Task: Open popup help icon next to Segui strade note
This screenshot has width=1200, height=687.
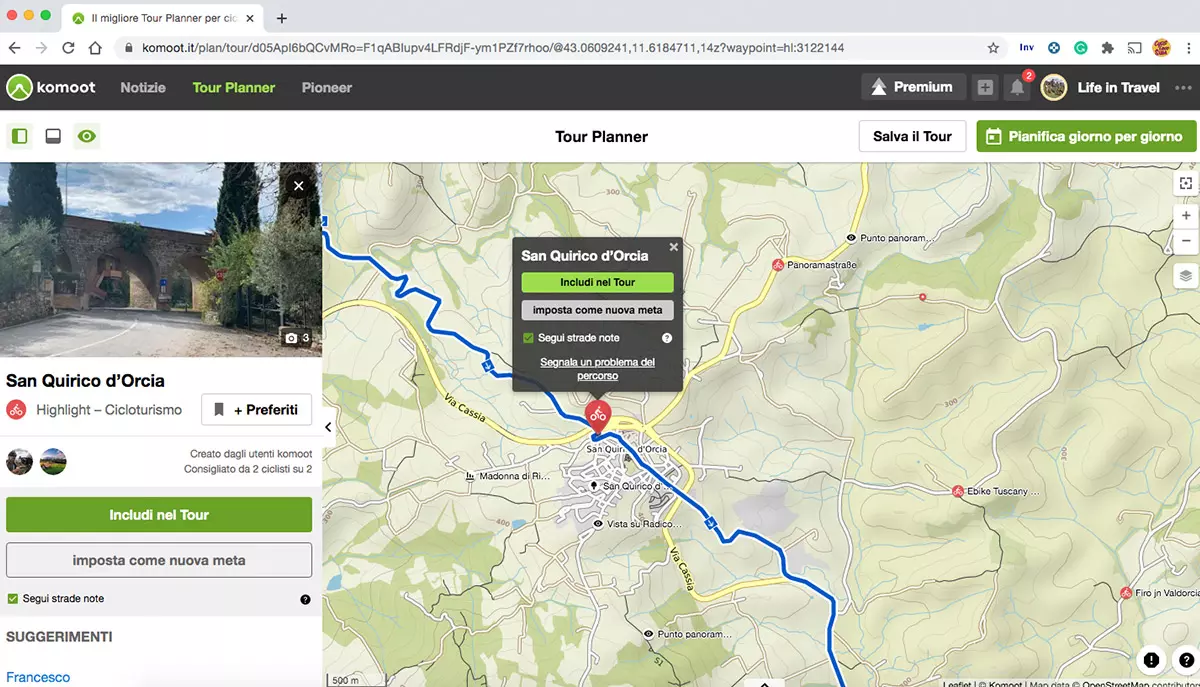Action: [667, 338]
